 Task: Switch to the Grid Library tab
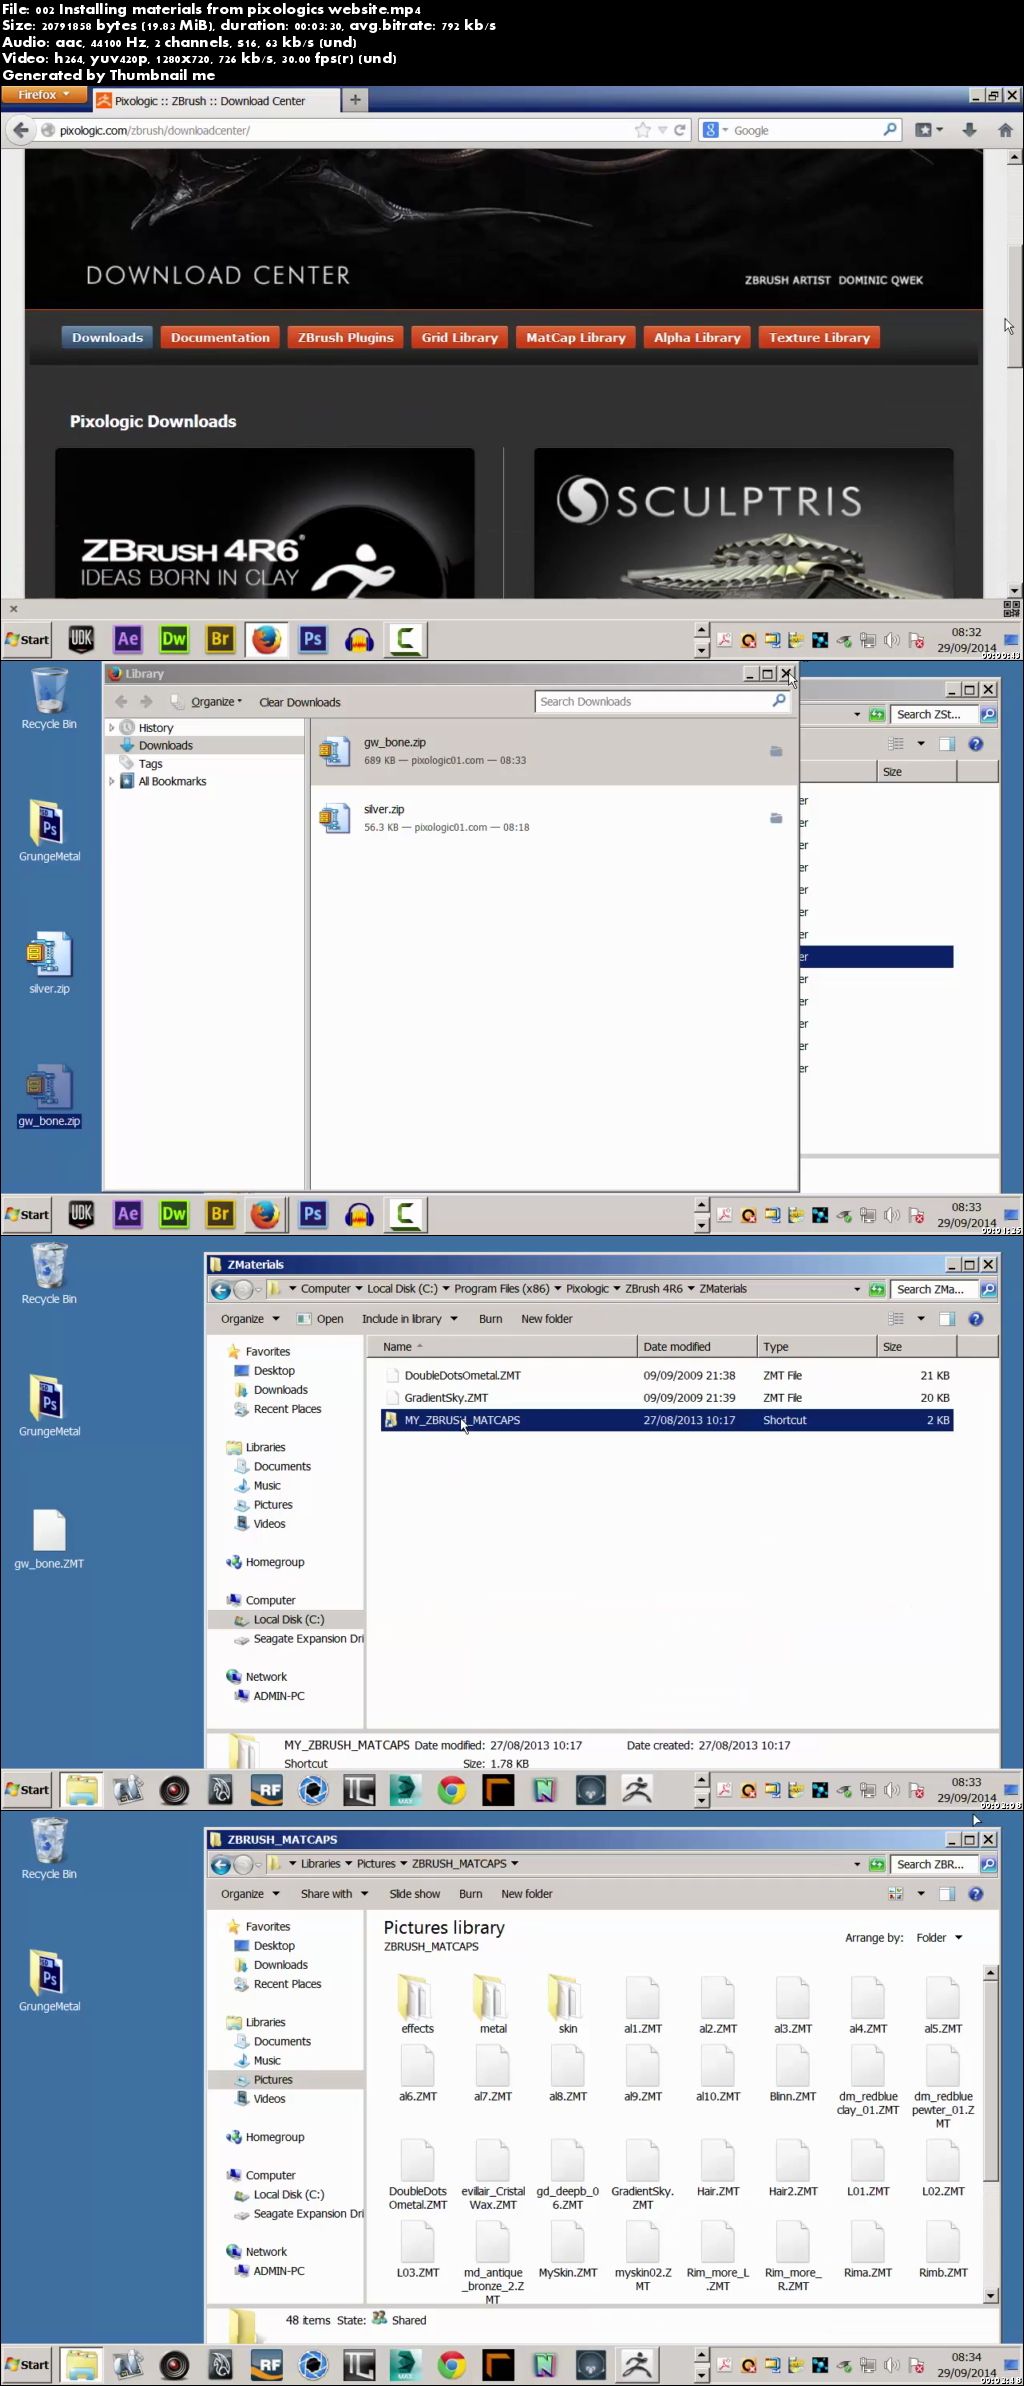tap(460, 338)
